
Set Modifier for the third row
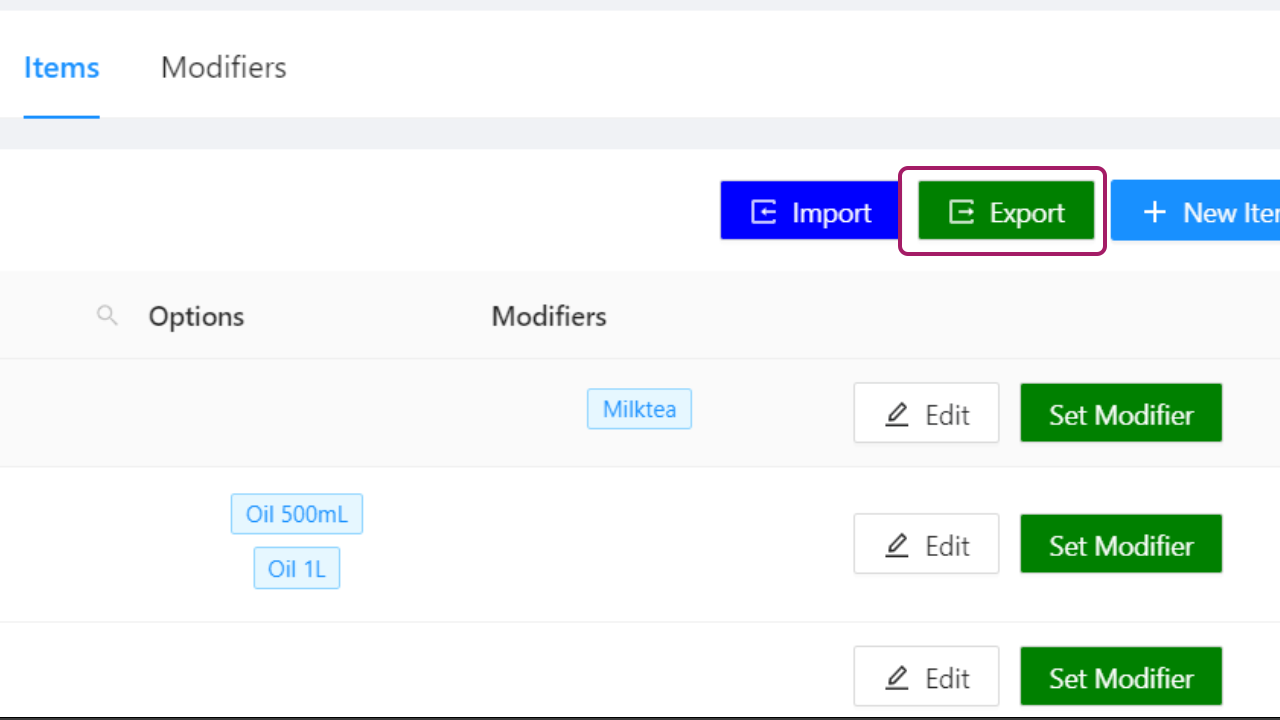(x=1121, y=677)
